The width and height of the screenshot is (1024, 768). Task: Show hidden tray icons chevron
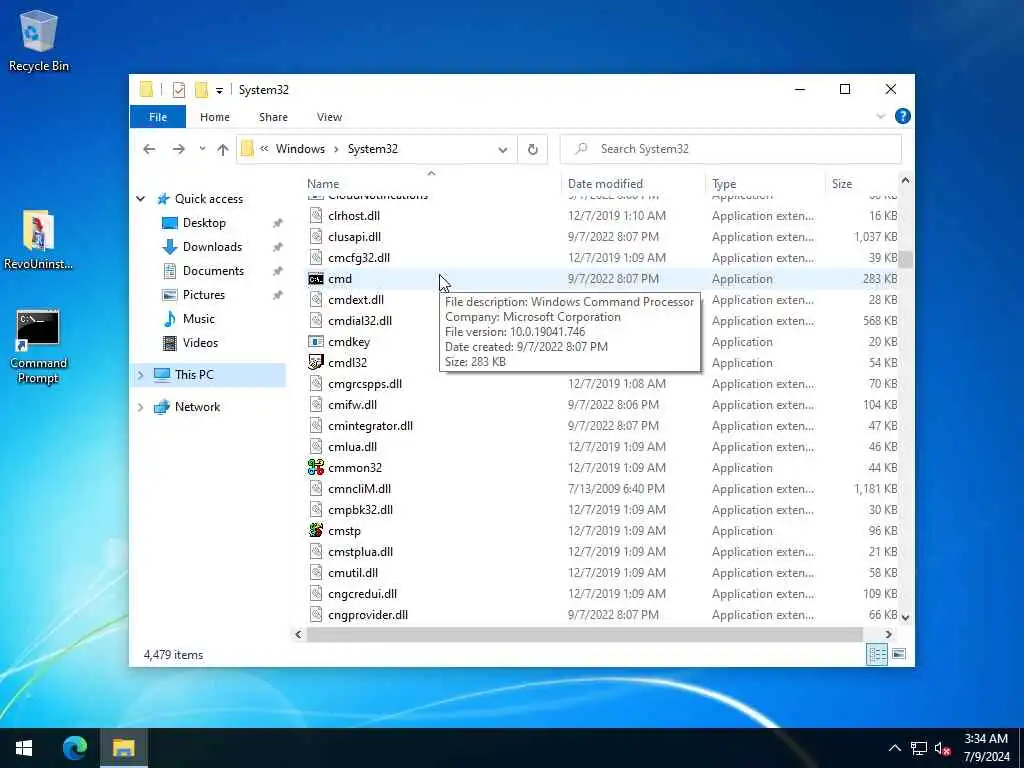tap(895, 748)
